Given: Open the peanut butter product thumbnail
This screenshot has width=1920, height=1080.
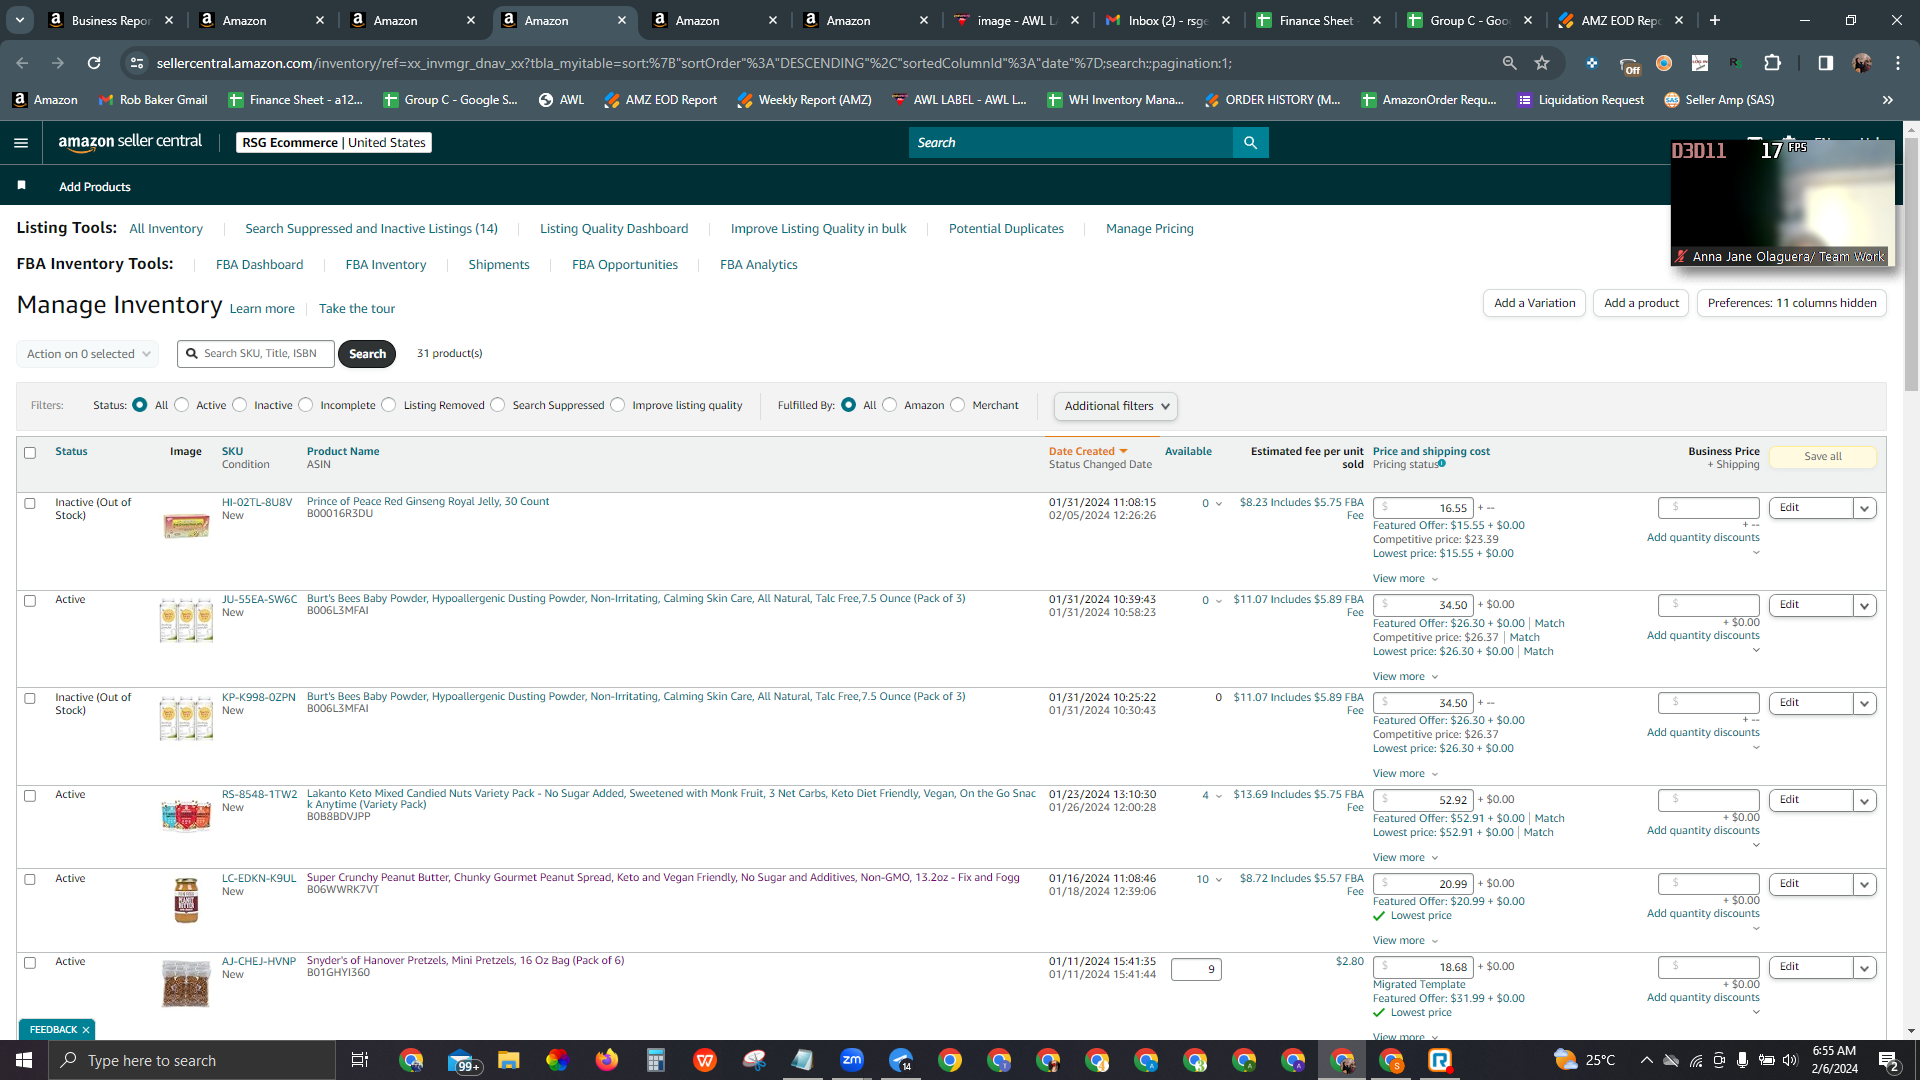Looking at the screenshot, I should click(x=186, y=900).
